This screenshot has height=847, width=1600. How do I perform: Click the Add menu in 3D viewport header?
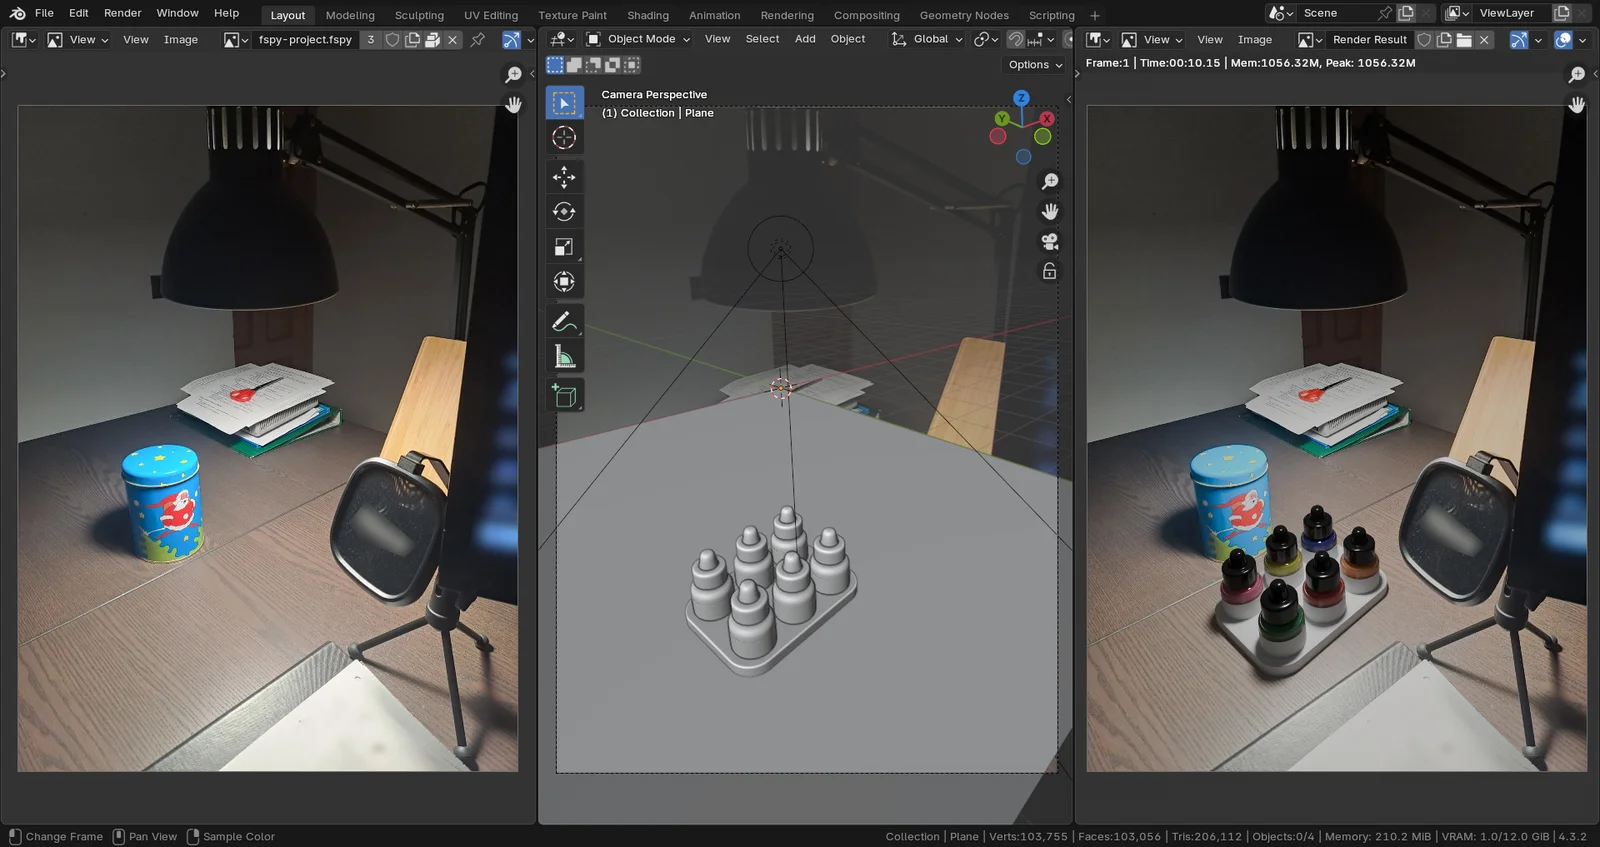(804, 39)
